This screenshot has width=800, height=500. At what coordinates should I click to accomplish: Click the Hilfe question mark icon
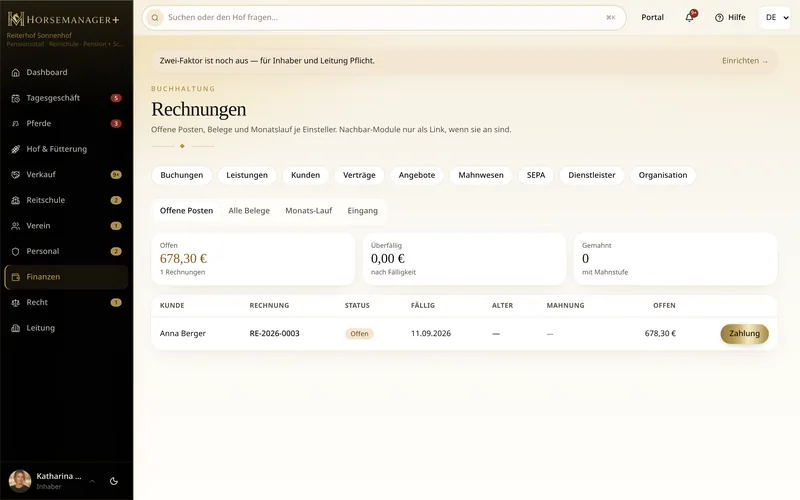pyautogui.click(x=719, y=17)
